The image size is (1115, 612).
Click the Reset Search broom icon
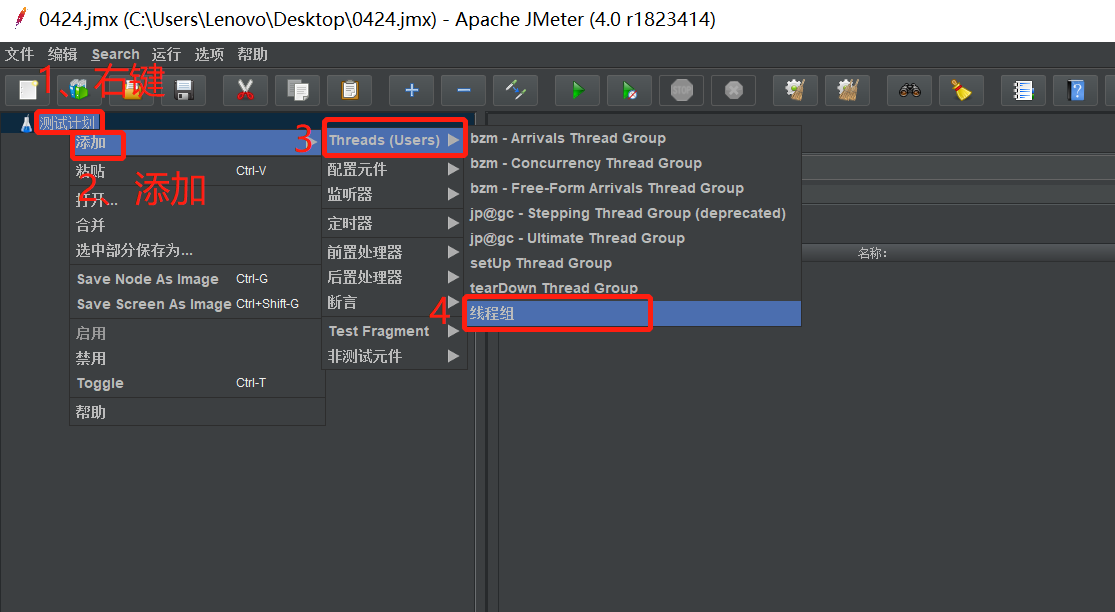(961, 90)
